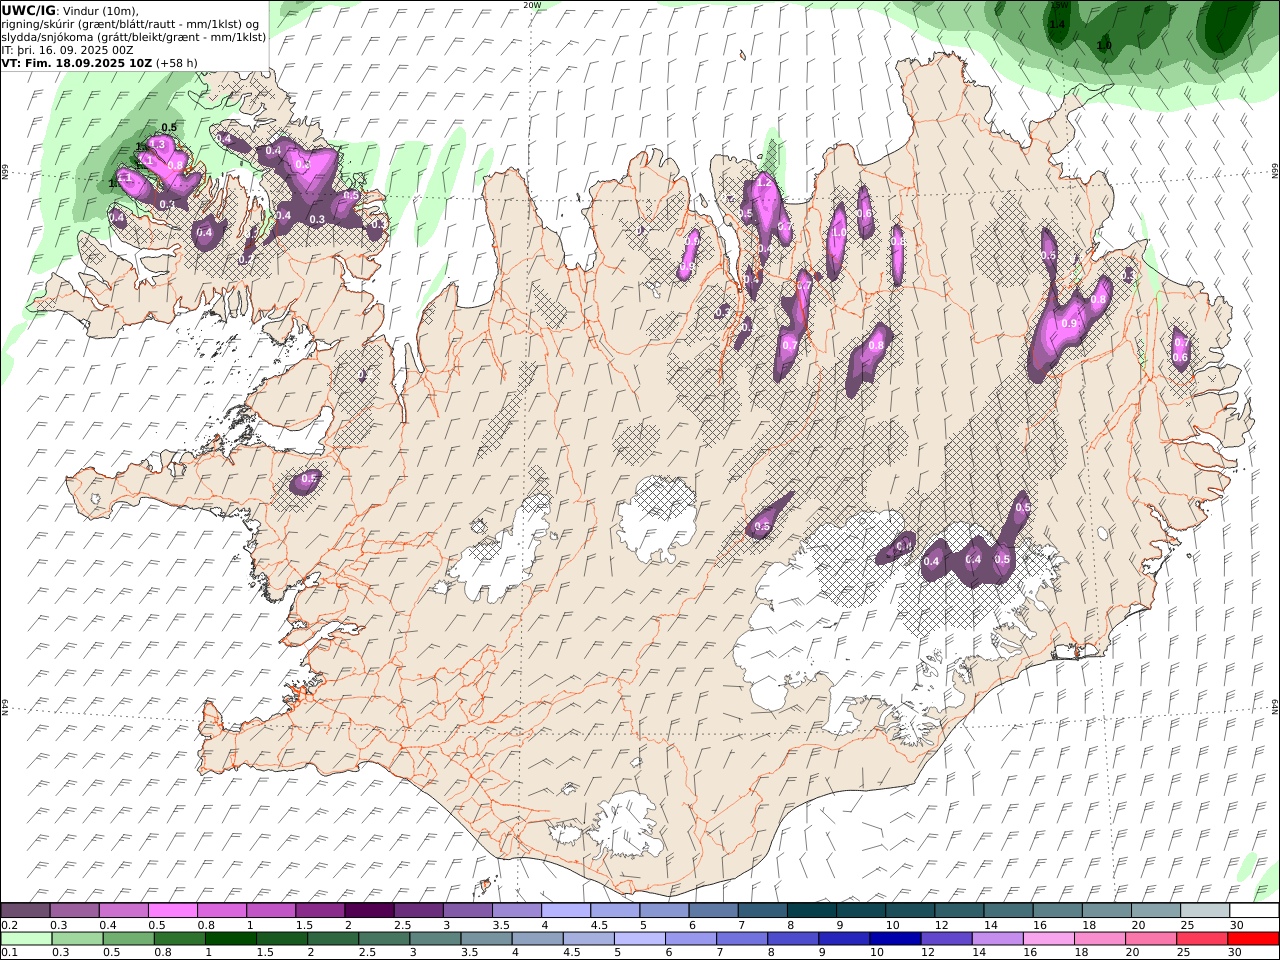
Task: Select the 12 teal swatch in the top legend row
Action: click(959, 910)
